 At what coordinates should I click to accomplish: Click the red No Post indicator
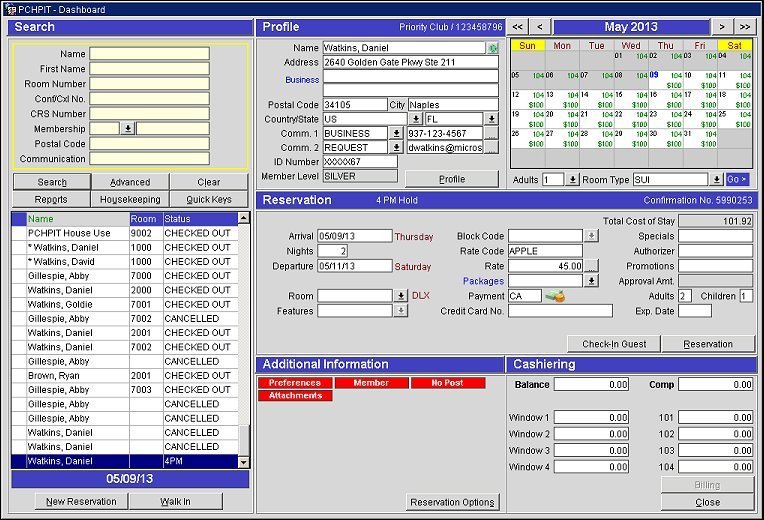[x=447, y=383]
